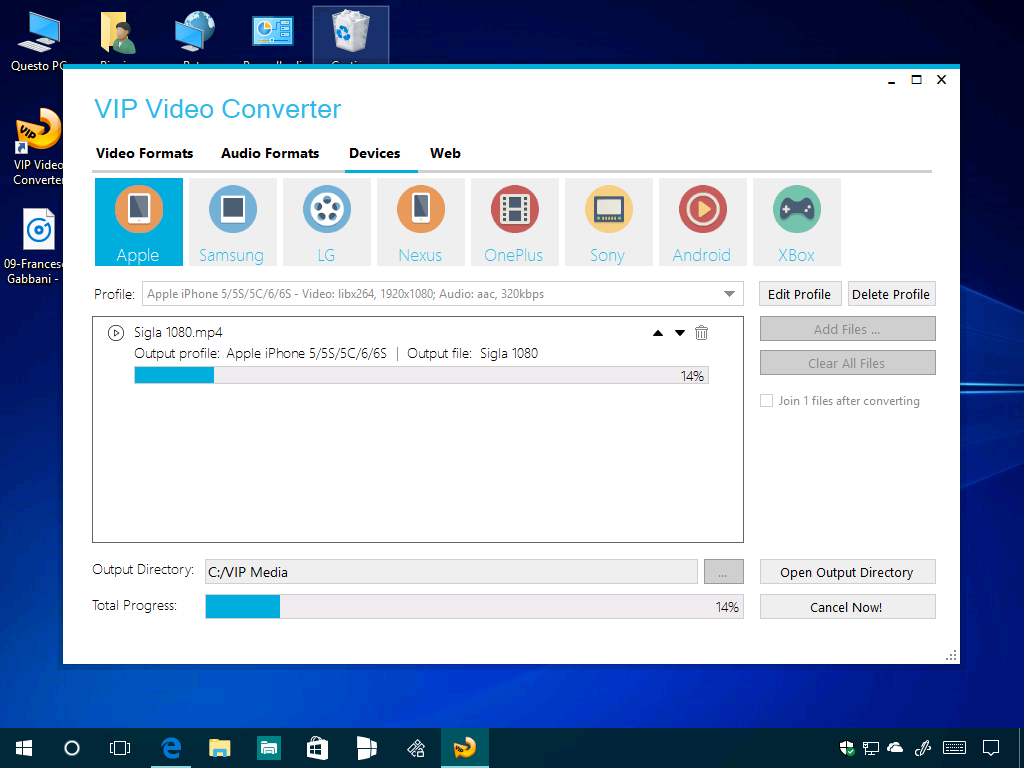Click the Total Progress bar
1024x768 pixels.
point(474,607)
